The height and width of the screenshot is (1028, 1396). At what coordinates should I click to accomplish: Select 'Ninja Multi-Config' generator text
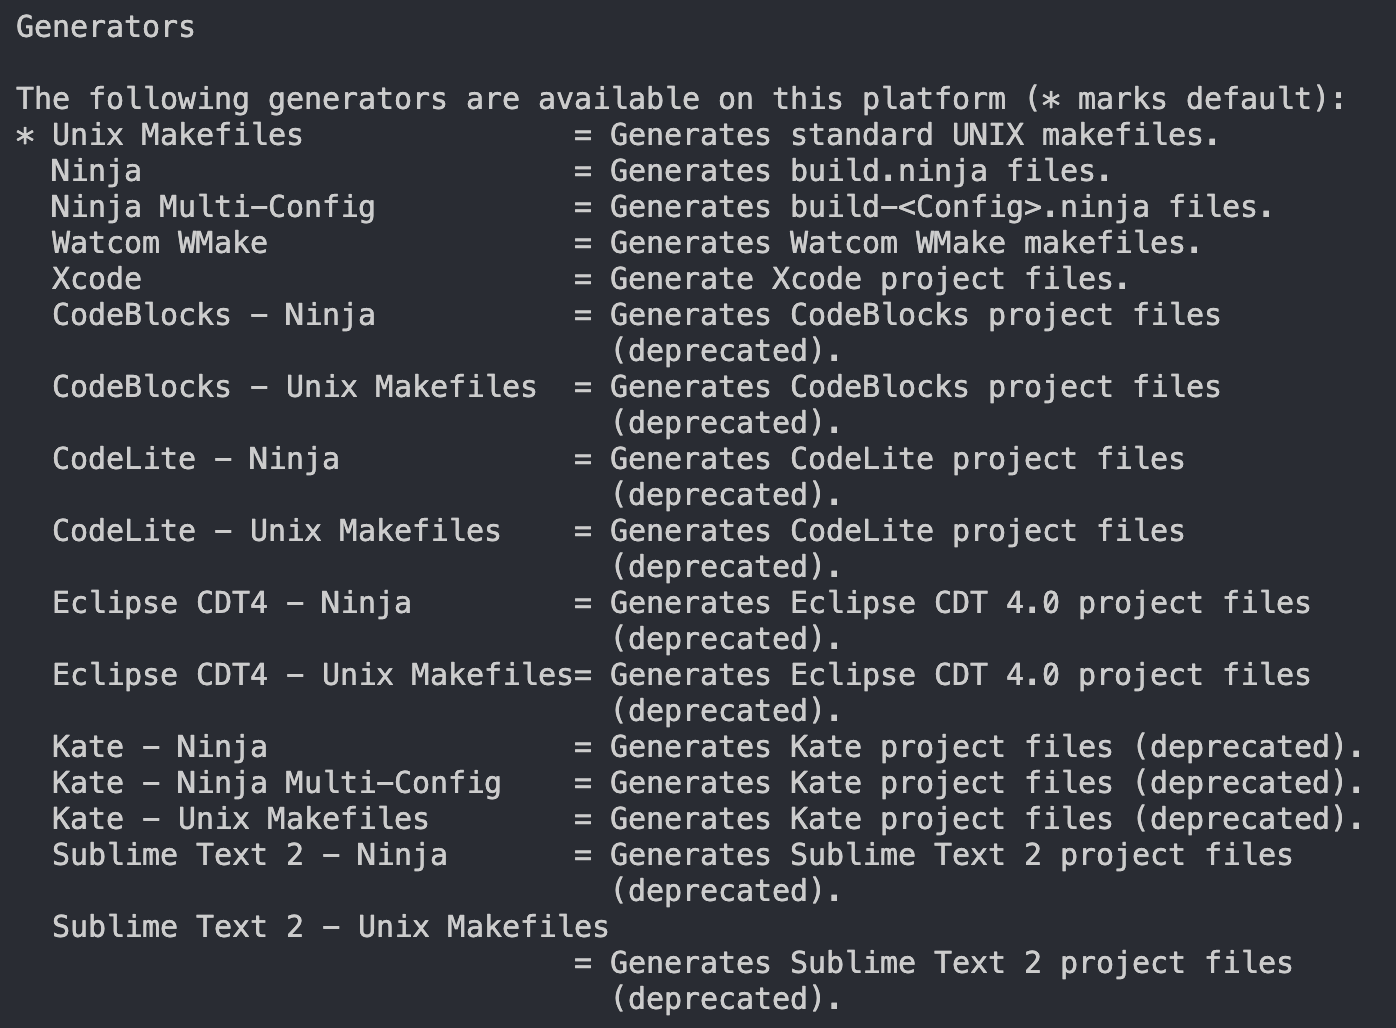214,208
